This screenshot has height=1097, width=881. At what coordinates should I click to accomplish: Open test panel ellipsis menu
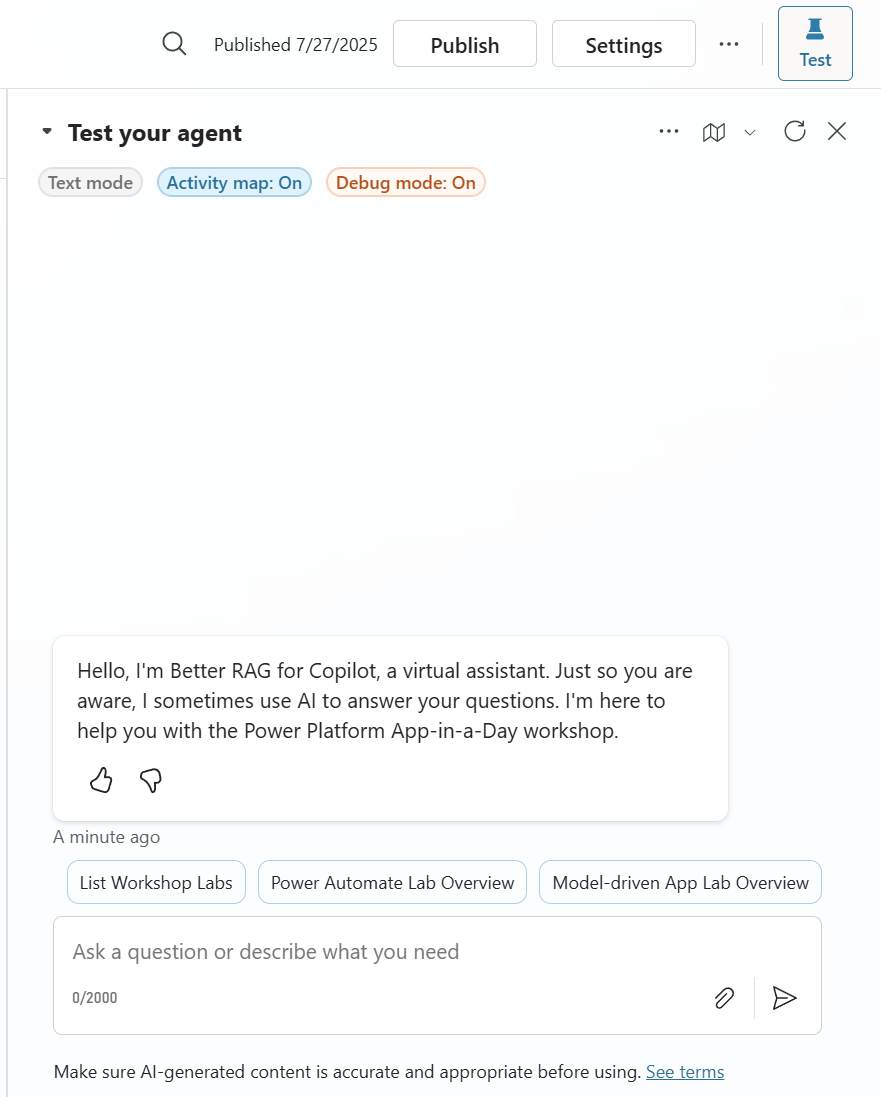(x=668, y=132)
